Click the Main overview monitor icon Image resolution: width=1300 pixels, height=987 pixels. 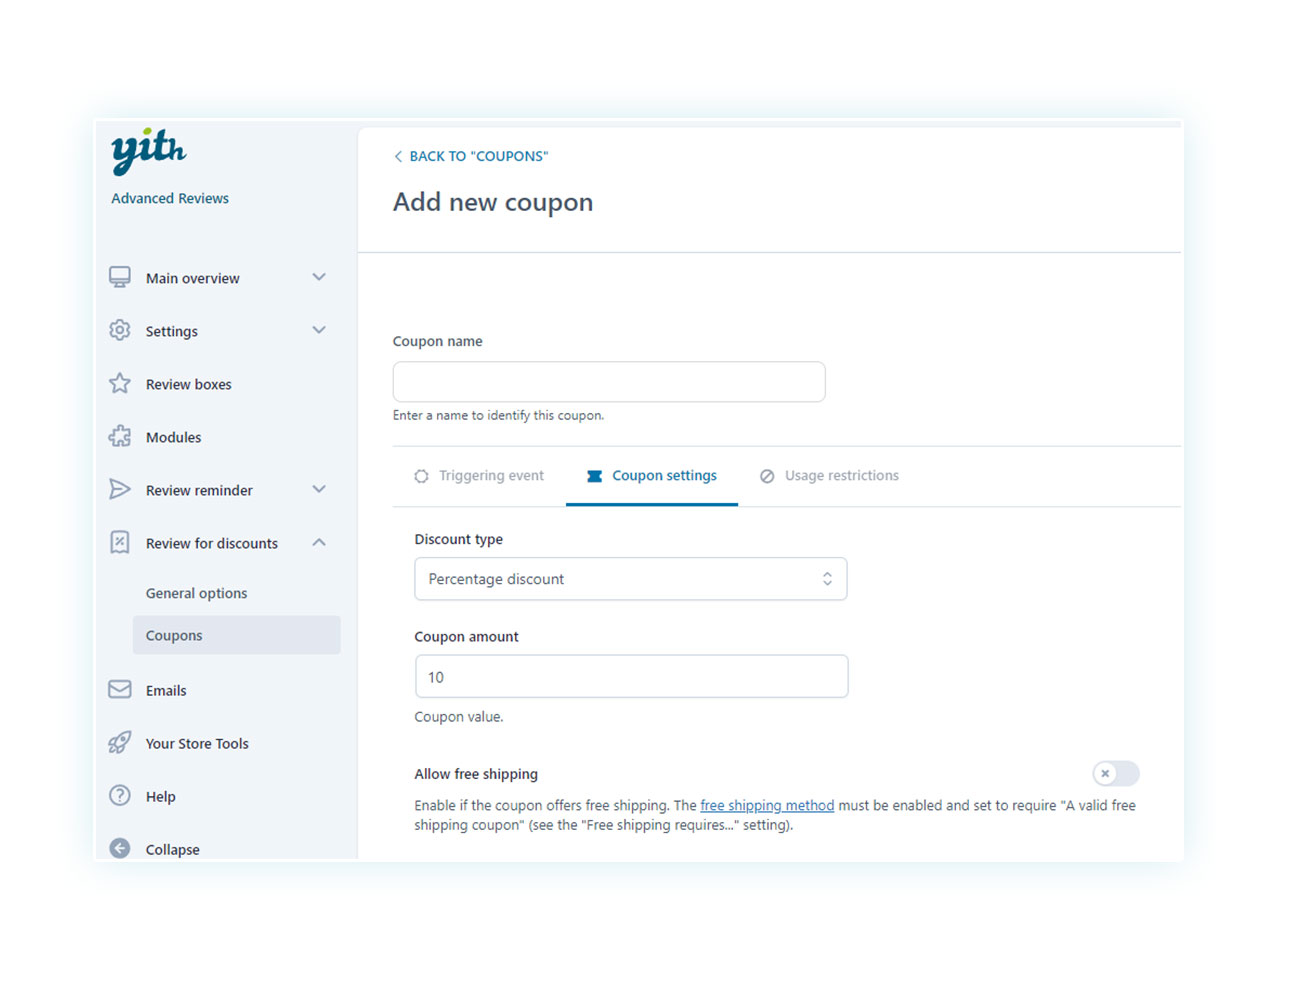[120, 277]
